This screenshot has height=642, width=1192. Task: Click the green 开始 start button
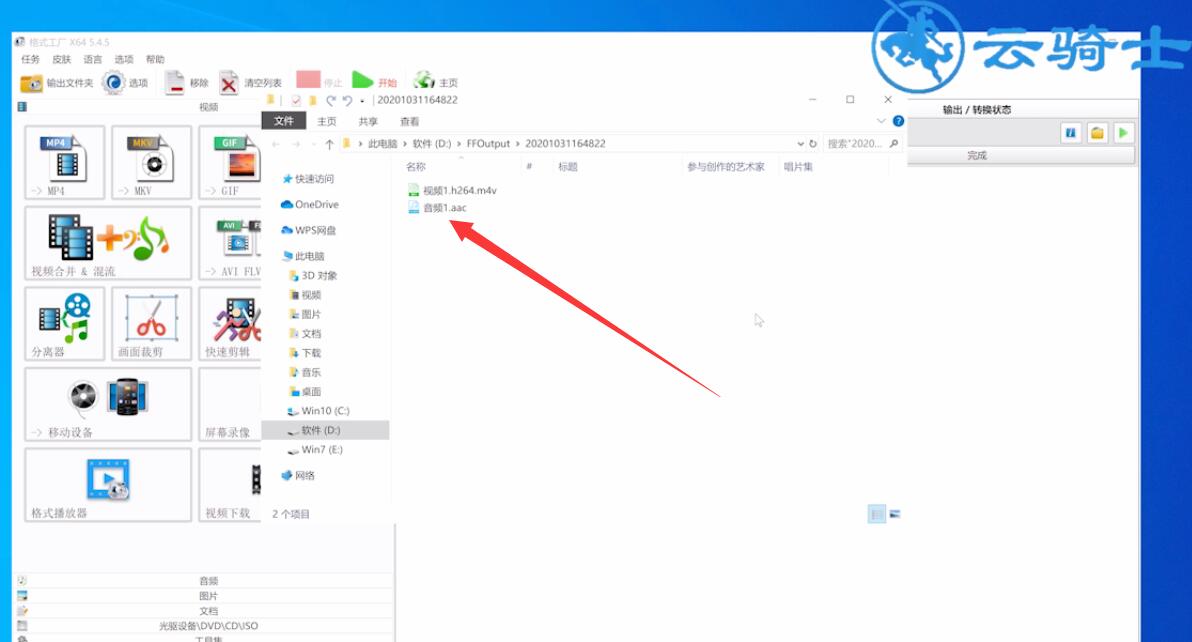pos(375,81)
